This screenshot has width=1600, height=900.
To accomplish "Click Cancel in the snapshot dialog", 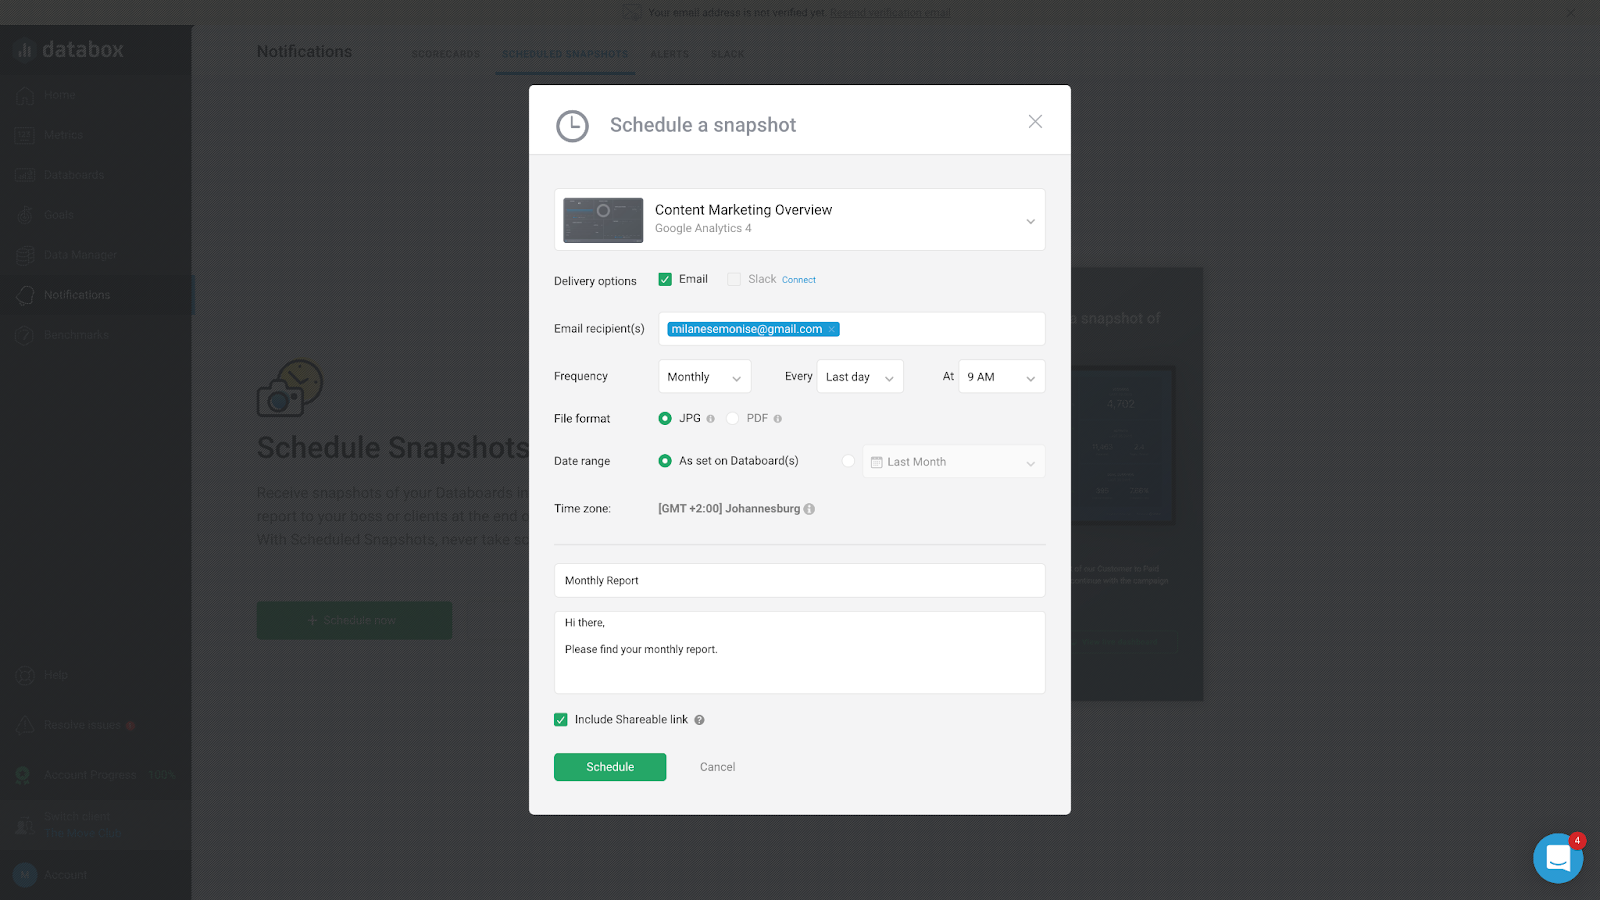I will coord(717,767).
